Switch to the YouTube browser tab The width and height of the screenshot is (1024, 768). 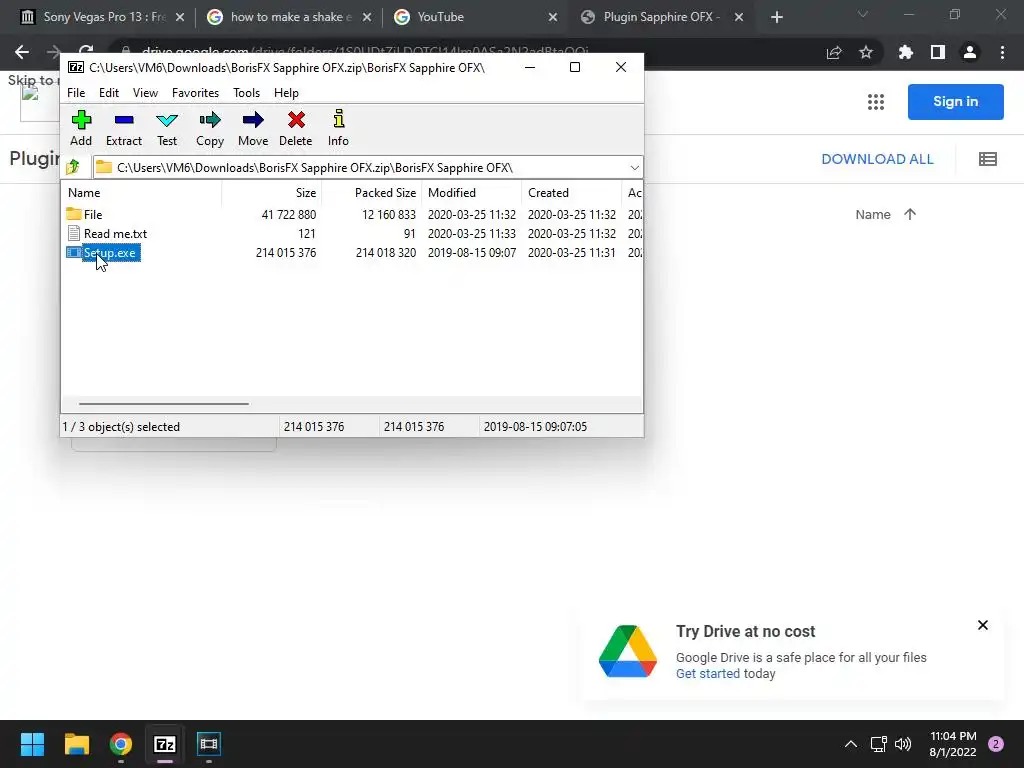(477, 17)
